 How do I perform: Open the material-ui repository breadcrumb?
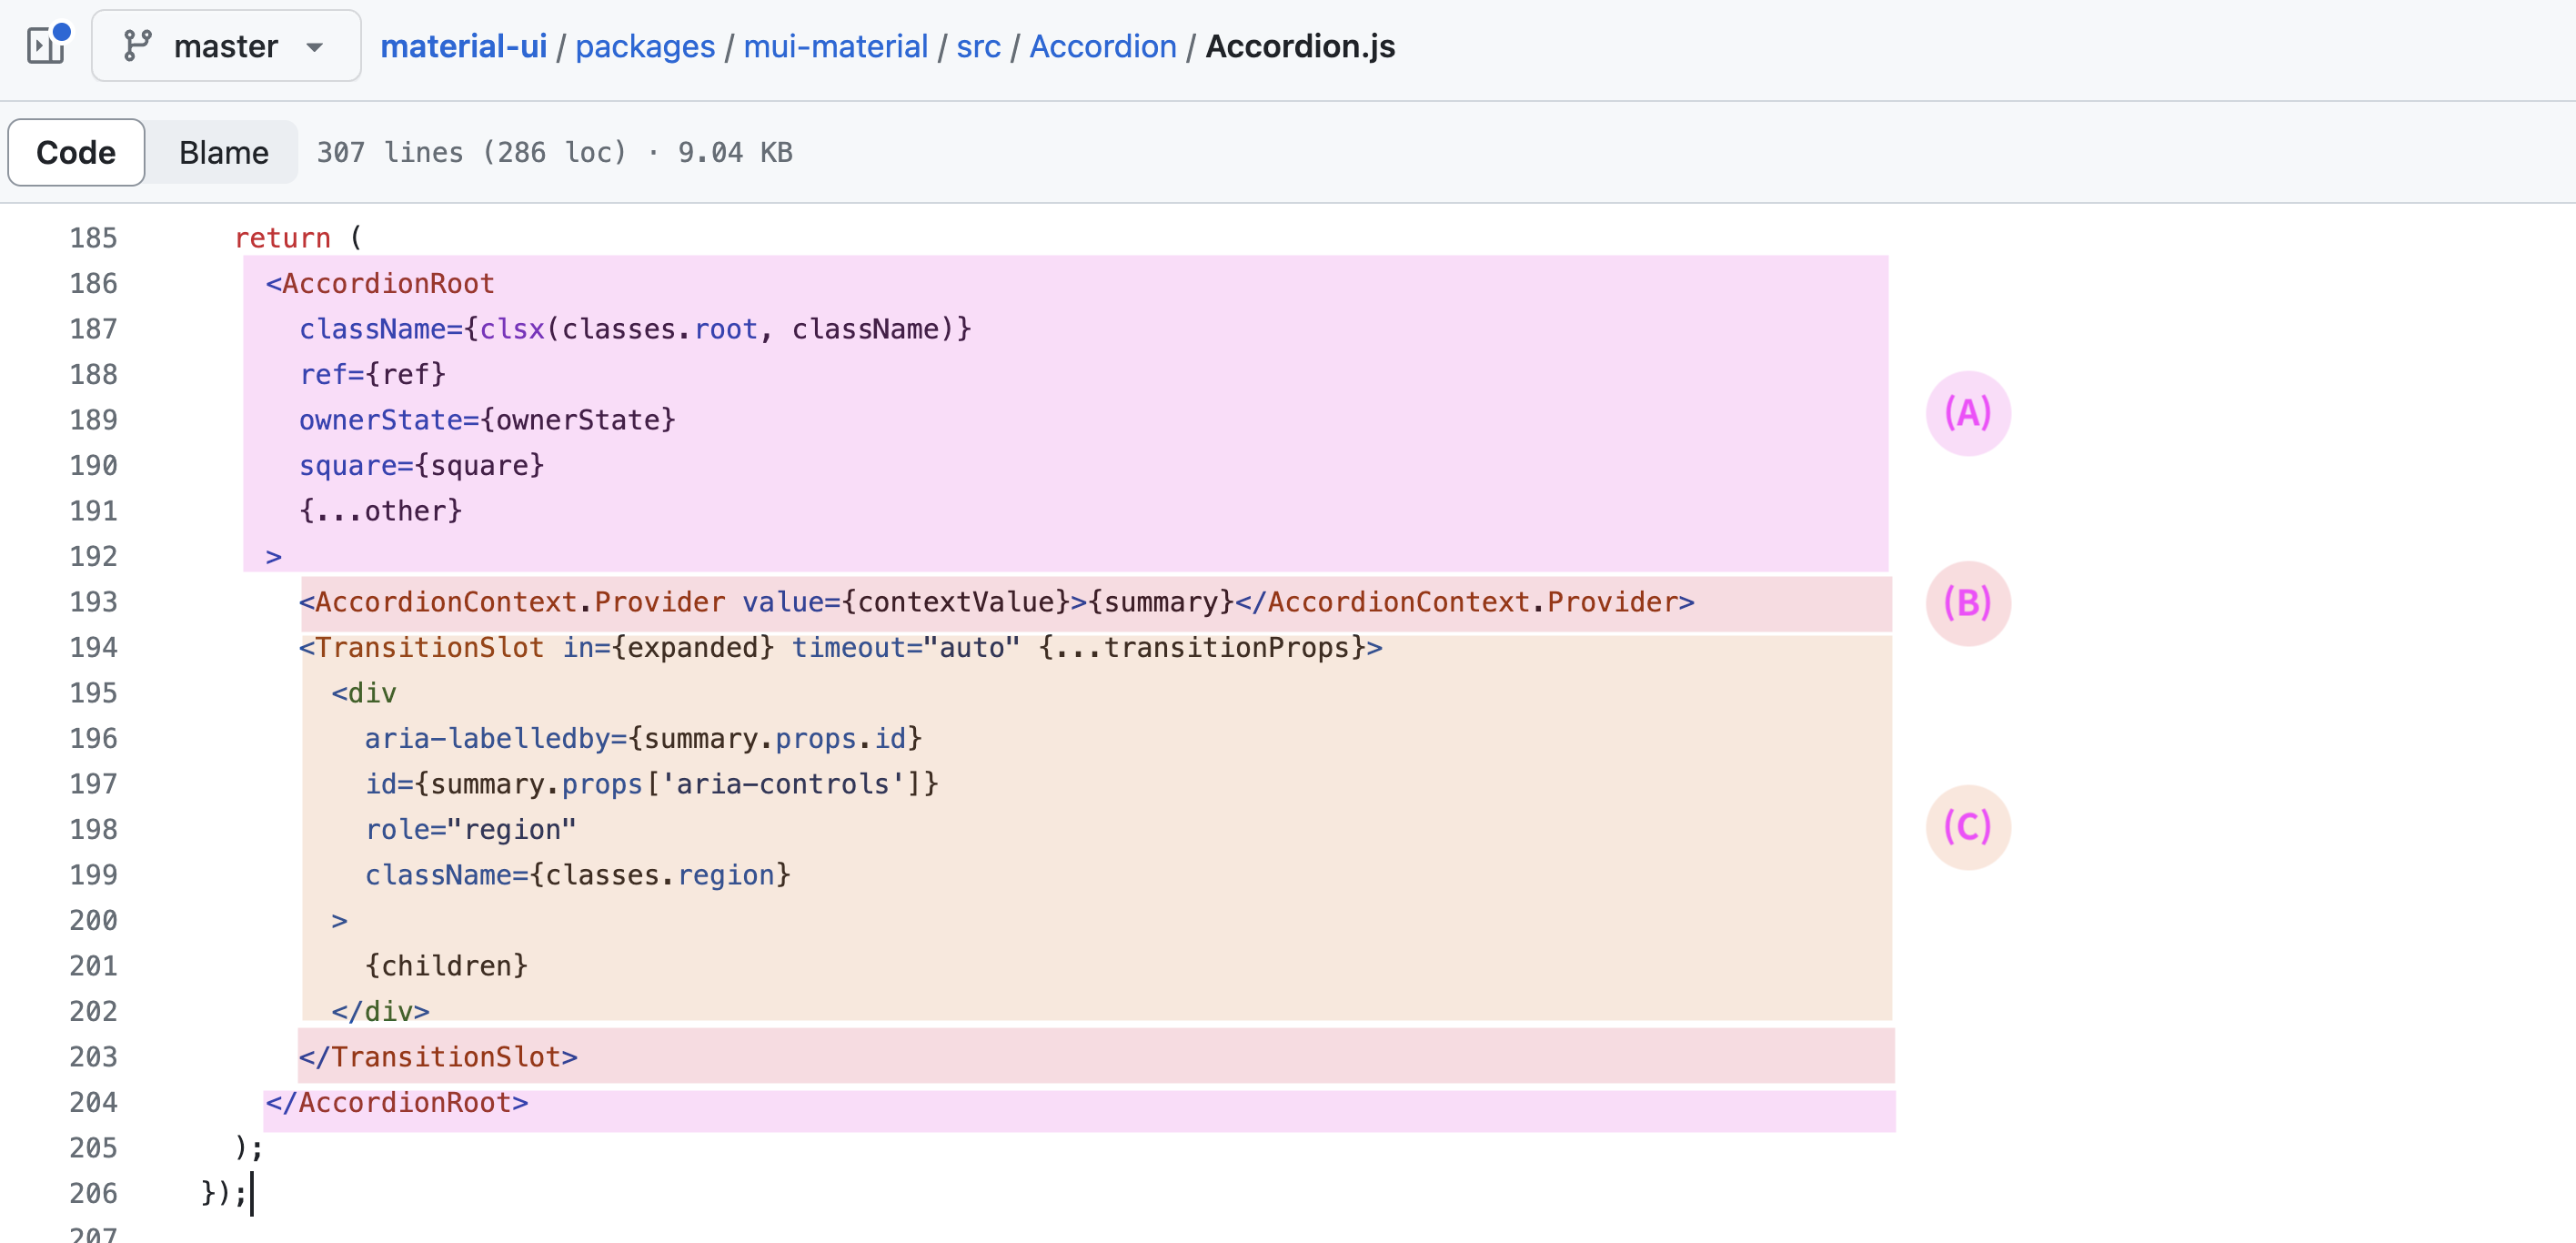pyautogui.click(x=463, y=46)
